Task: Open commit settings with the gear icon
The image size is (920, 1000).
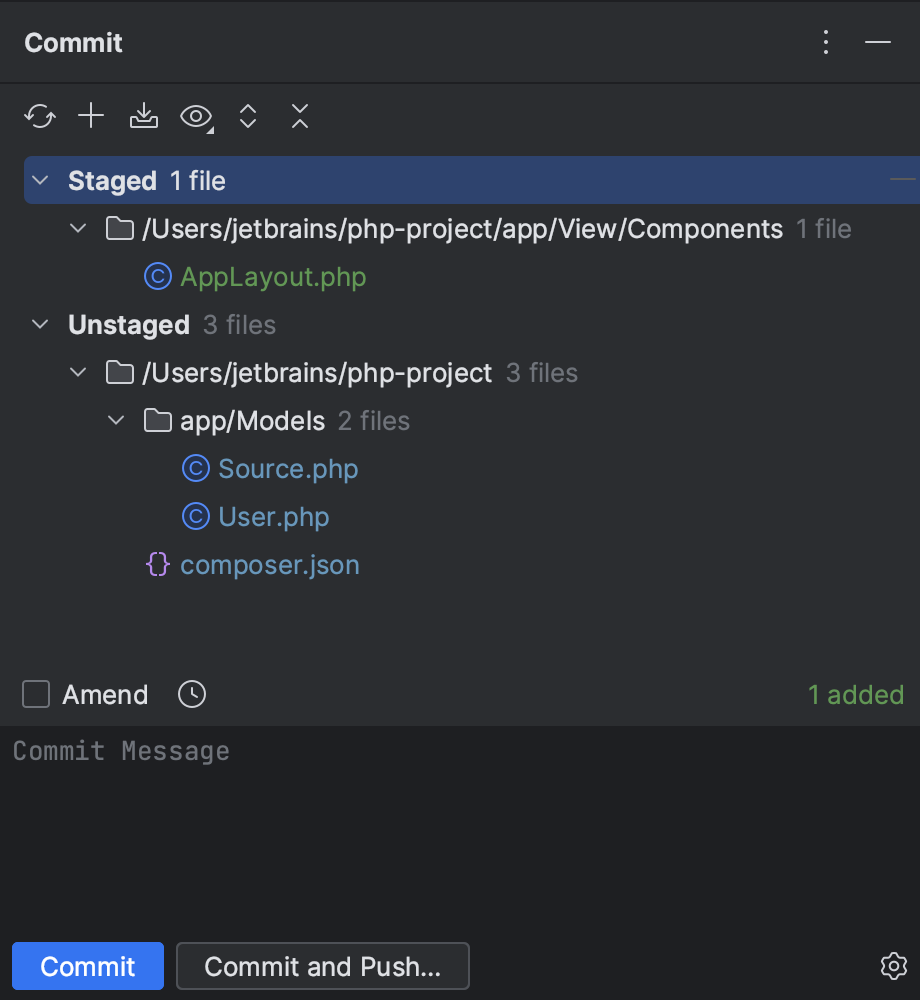Action: [893, 966]
